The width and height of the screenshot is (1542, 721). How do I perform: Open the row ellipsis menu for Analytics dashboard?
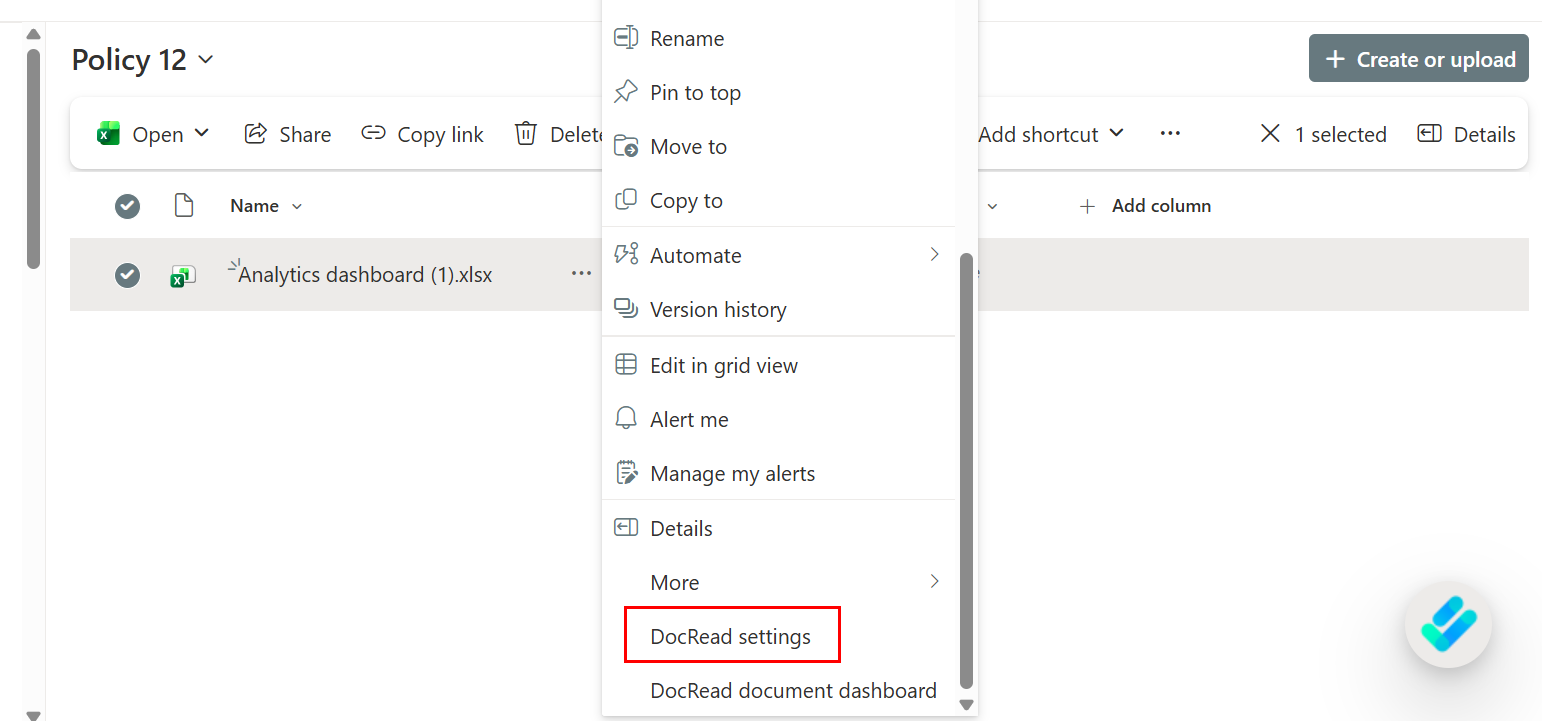tap(580, 275)
